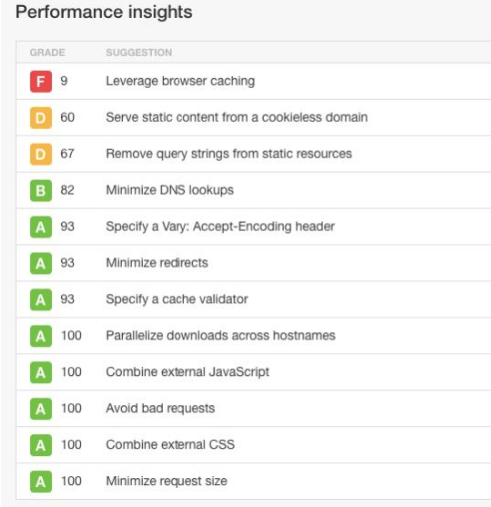
Task: Click the green B grade badge
Action: [41, 190]
